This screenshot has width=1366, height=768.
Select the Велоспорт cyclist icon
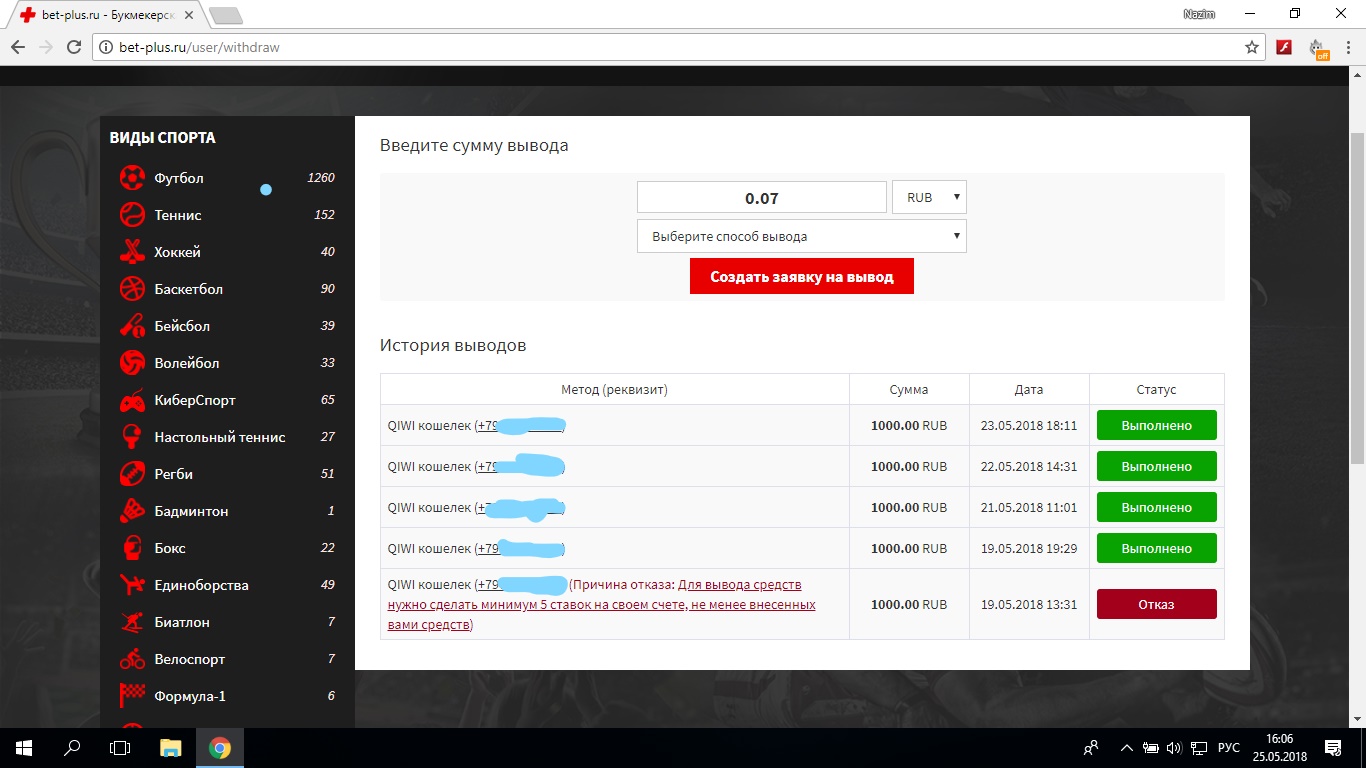(132, 659)
